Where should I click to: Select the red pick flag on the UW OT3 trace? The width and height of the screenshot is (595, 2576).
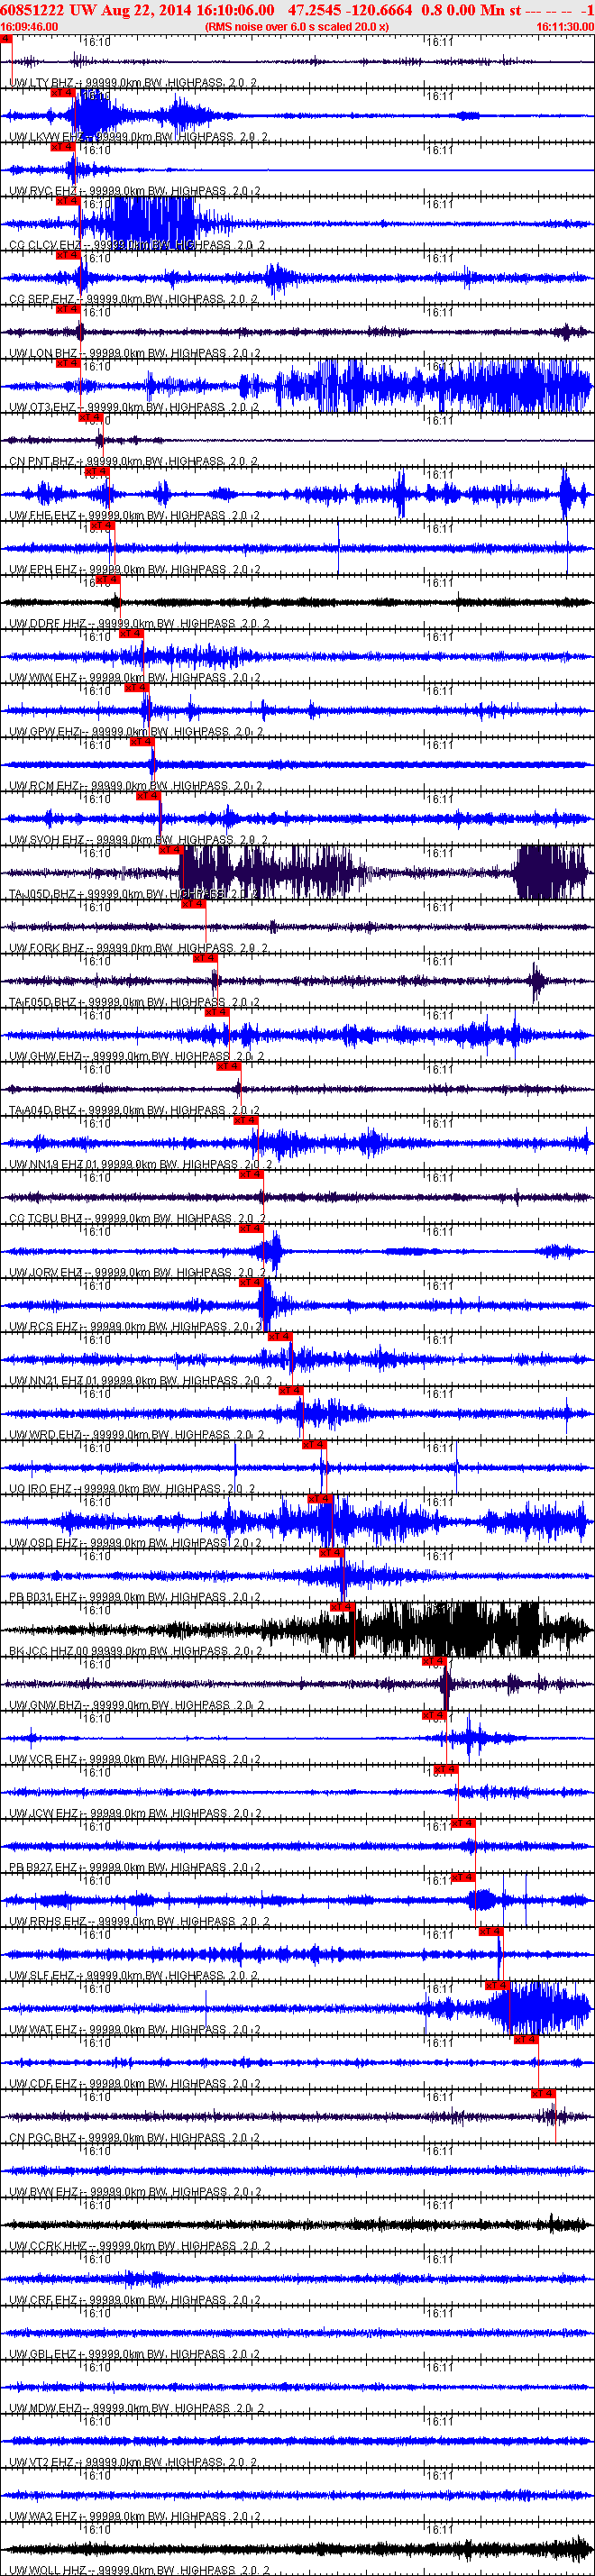click(68, 363)
